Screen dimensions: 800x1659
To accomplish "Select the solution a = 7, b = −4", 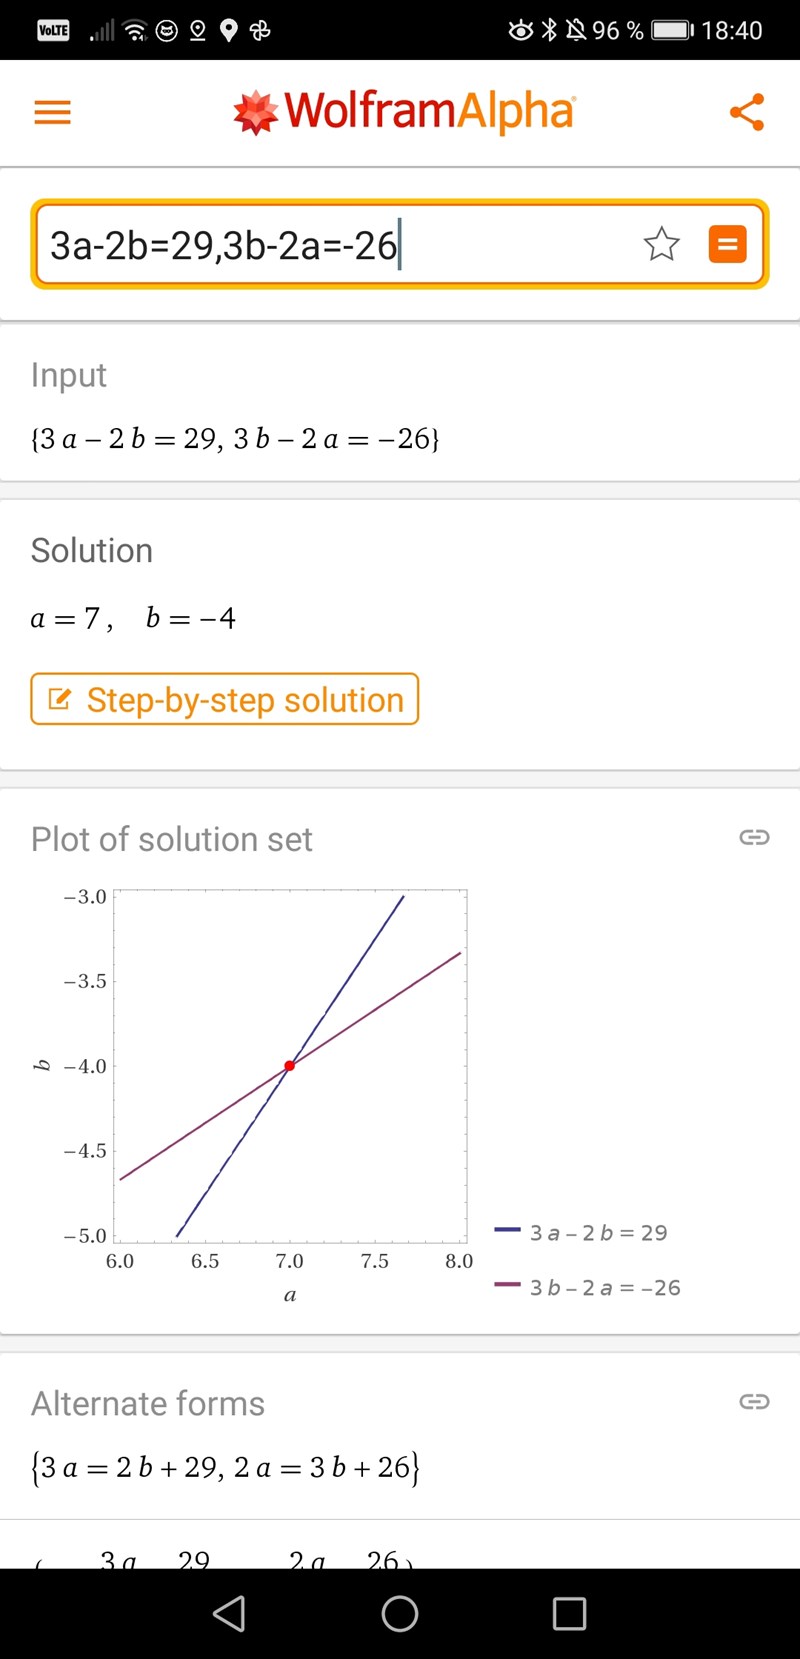I will tap(133, 618).
